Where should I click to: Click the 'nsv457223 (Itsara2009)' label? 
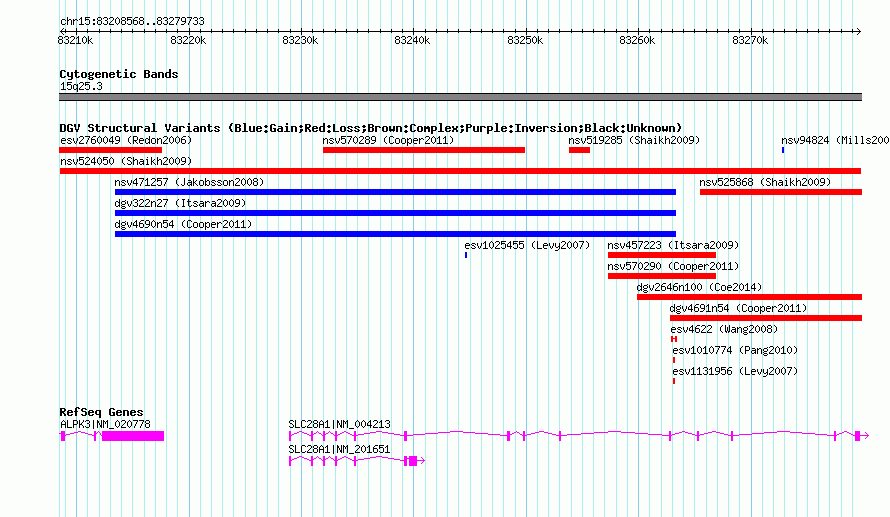(673, 245)
